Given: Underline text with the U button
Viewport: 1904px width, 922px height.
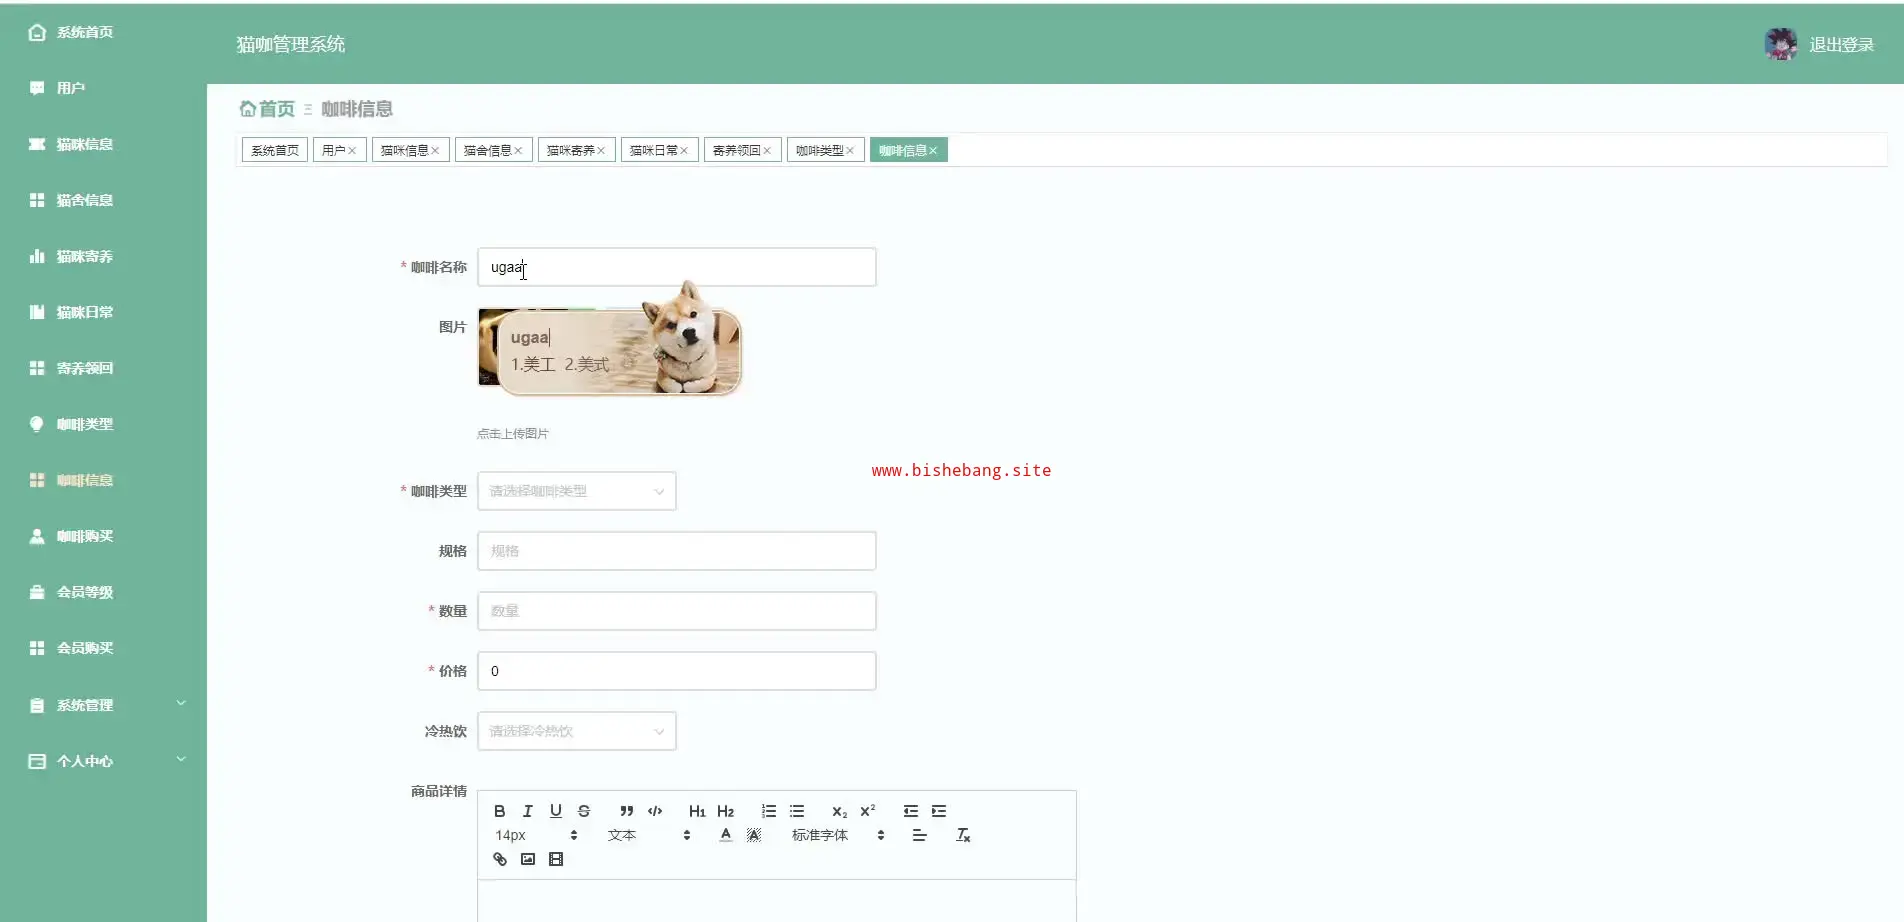Looking at the screenshot, I should [556, 811].
